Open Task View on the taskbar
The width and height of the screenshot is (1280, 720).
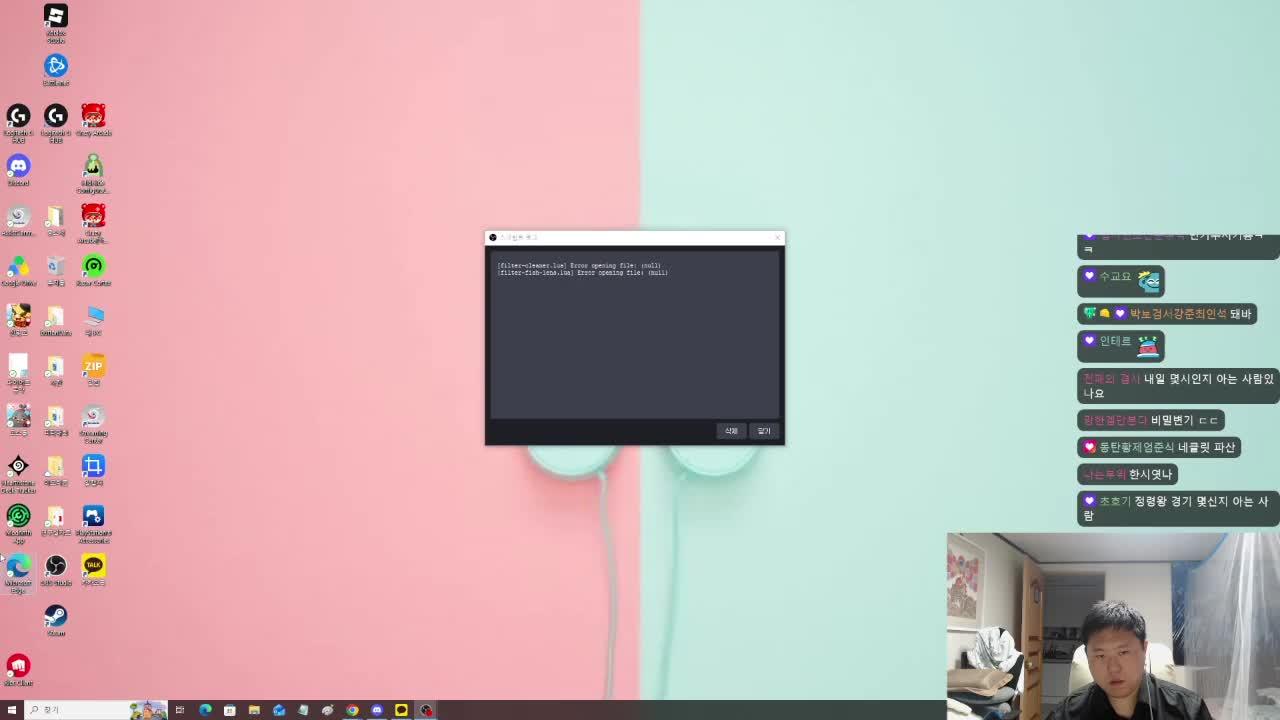[180, 710]
